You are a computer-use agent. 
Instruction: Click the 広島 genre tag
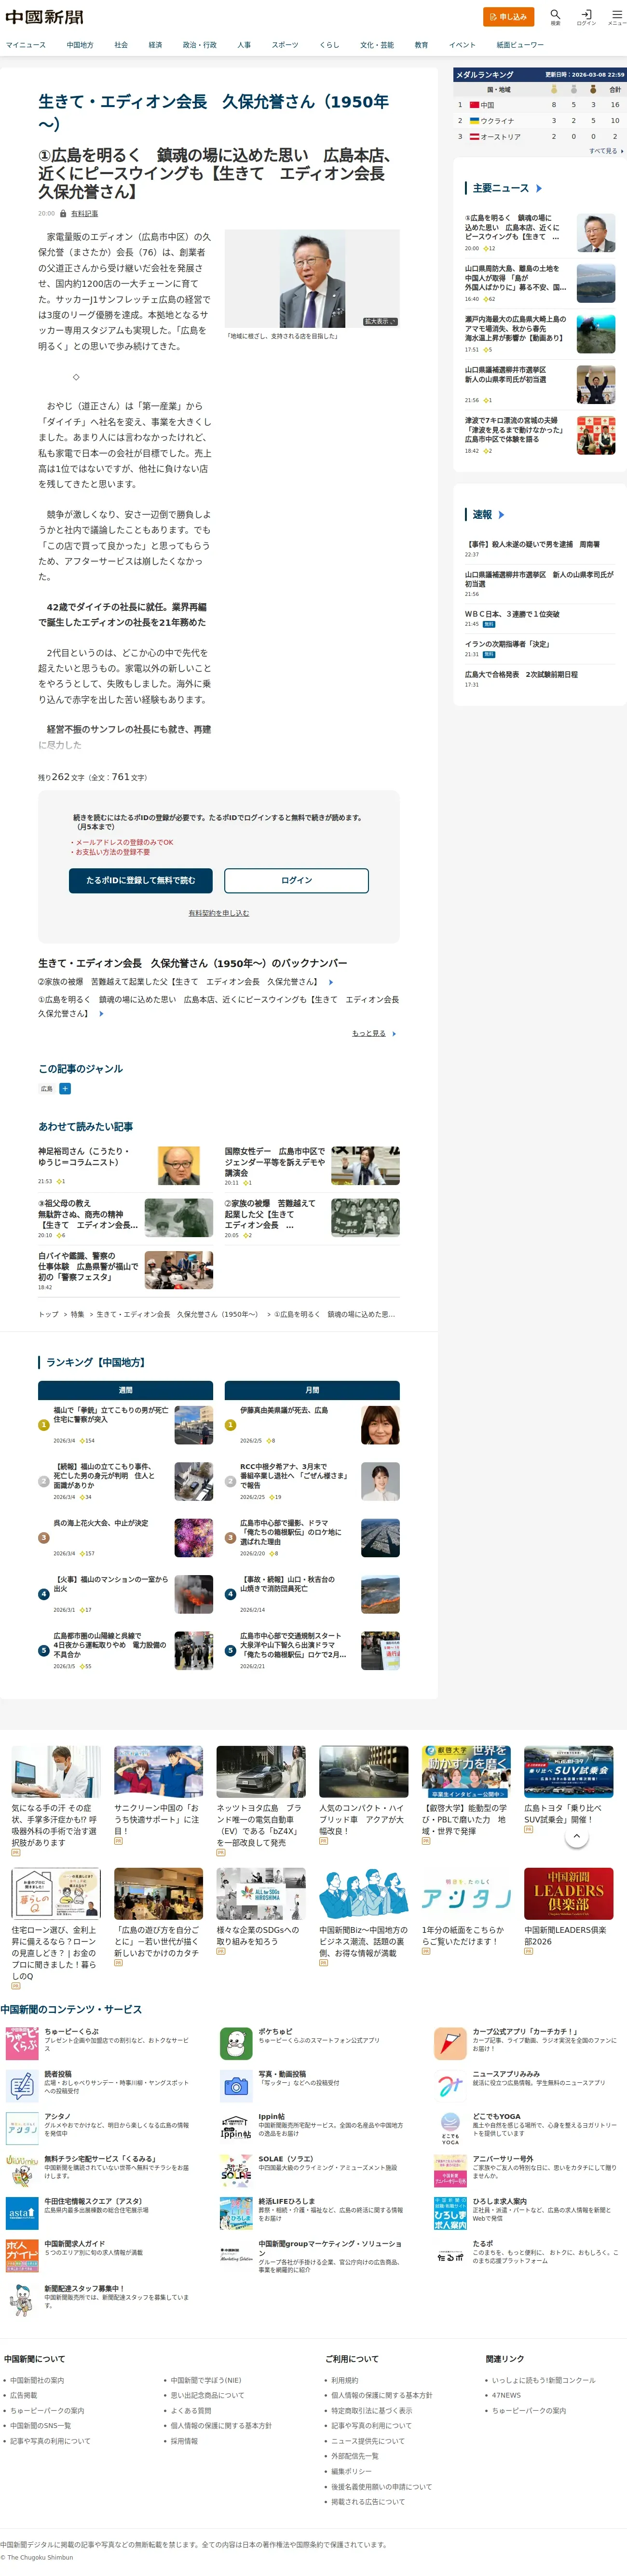(x=47, y=1088)
